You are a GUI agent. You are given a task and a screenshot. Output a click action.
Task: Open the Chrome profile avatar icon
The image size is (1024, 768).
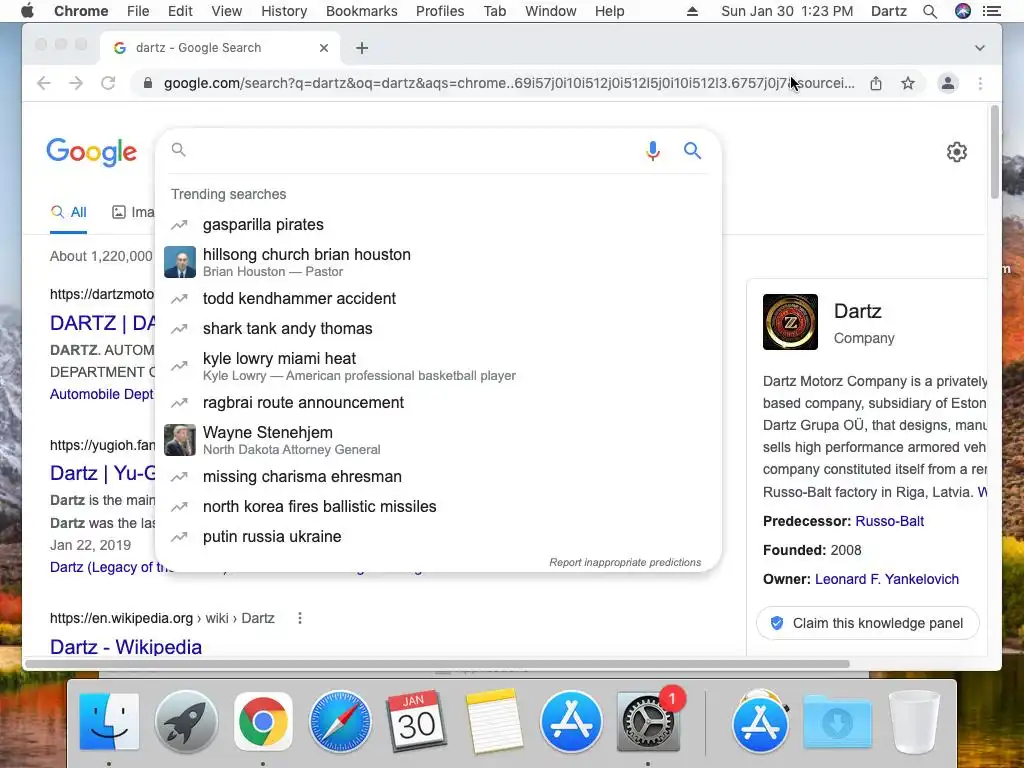tap(948, 83)
